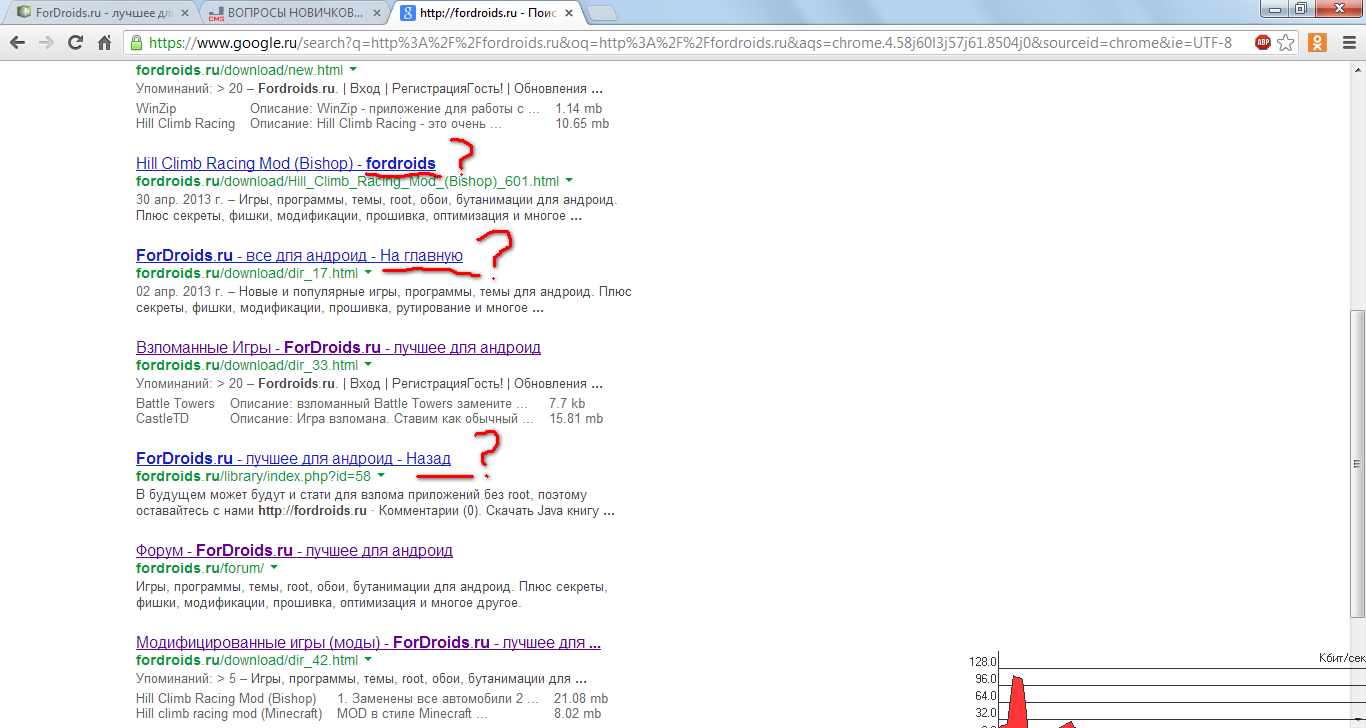Click the scrollbar up arrow
The image size is (1366, 728).
tap(1357, 68)
